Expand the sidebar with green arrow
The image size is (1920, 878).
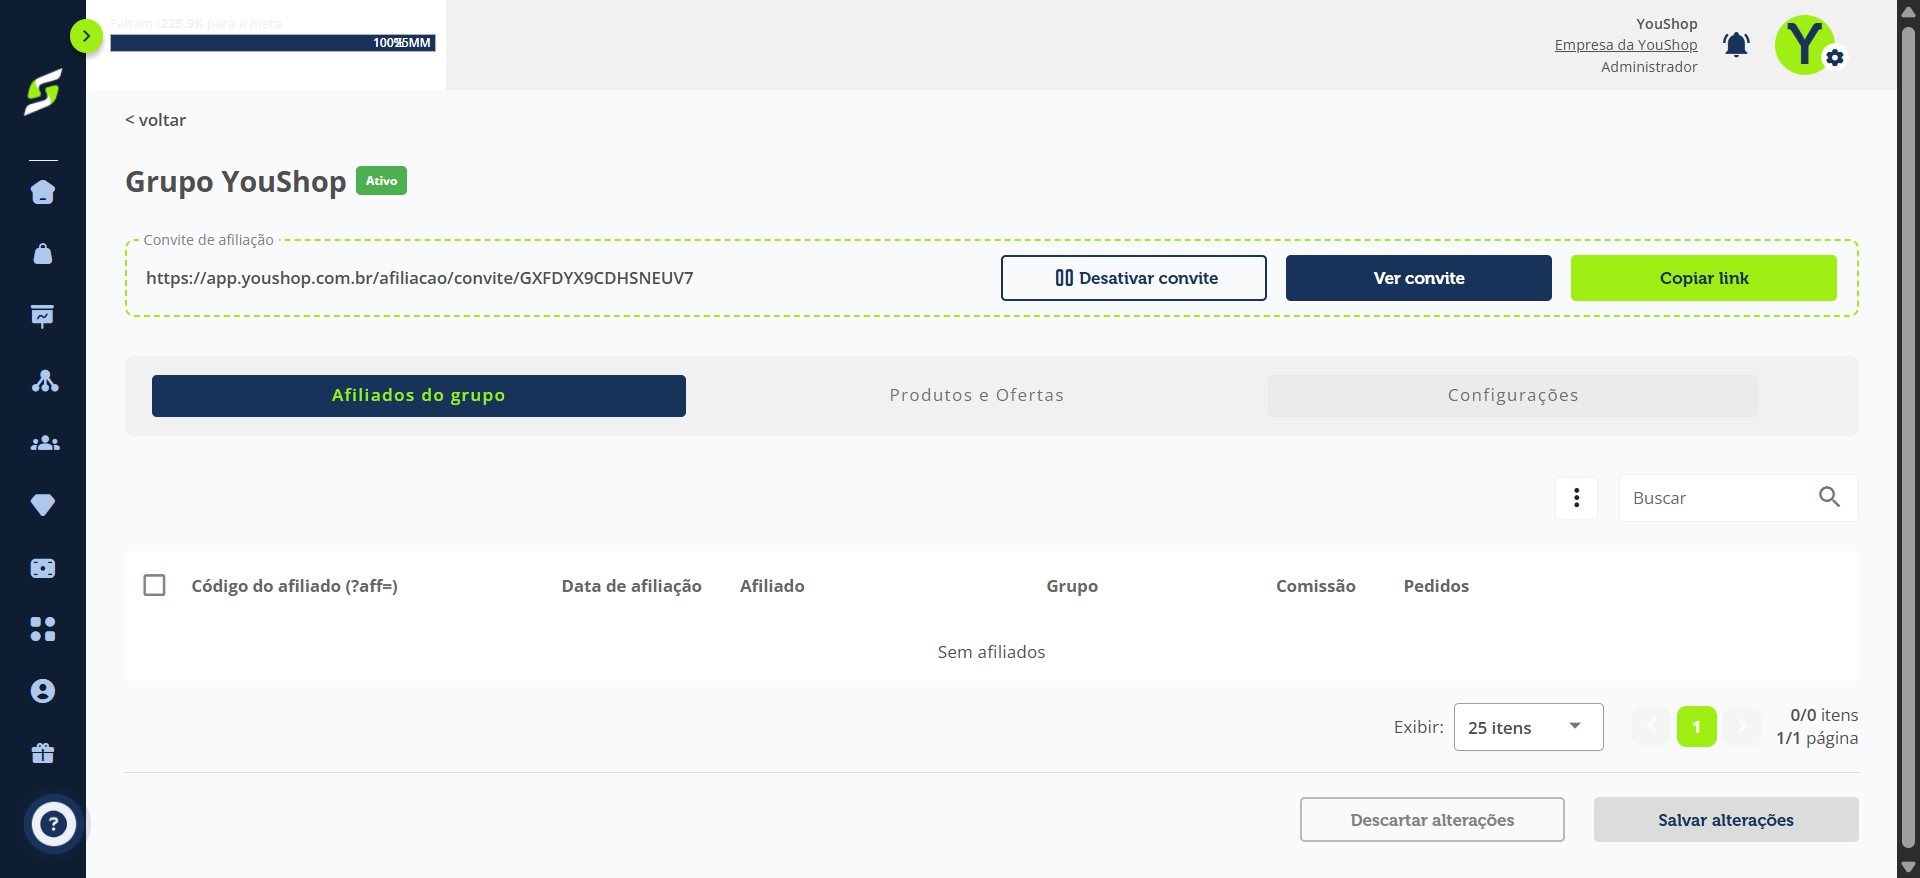pyautogui.click(x=87, y=37)
